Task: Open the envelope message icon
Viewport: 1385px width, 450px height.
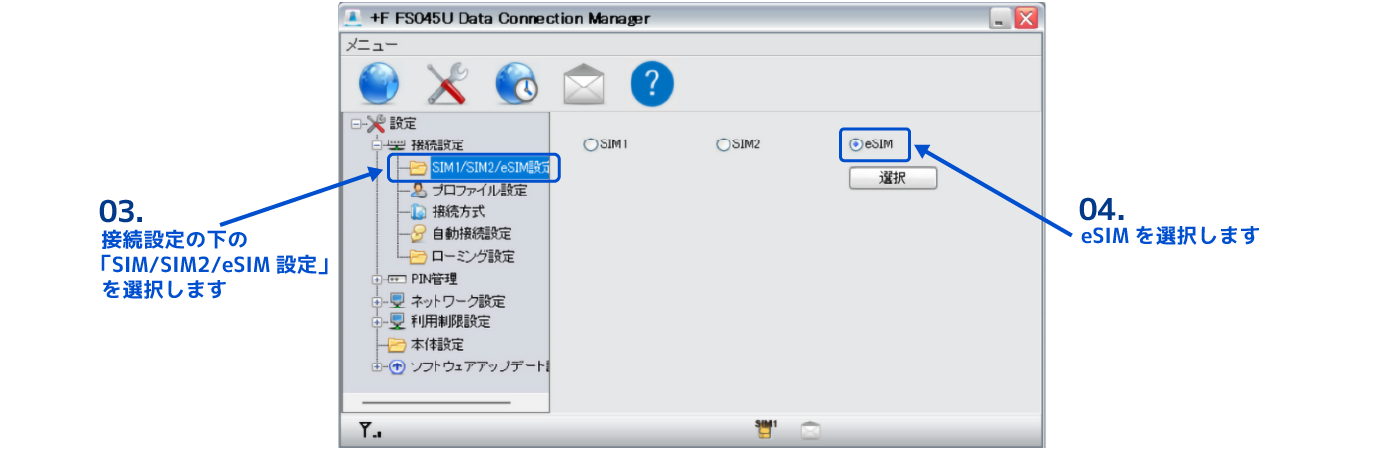Action: tap(584, 85)
